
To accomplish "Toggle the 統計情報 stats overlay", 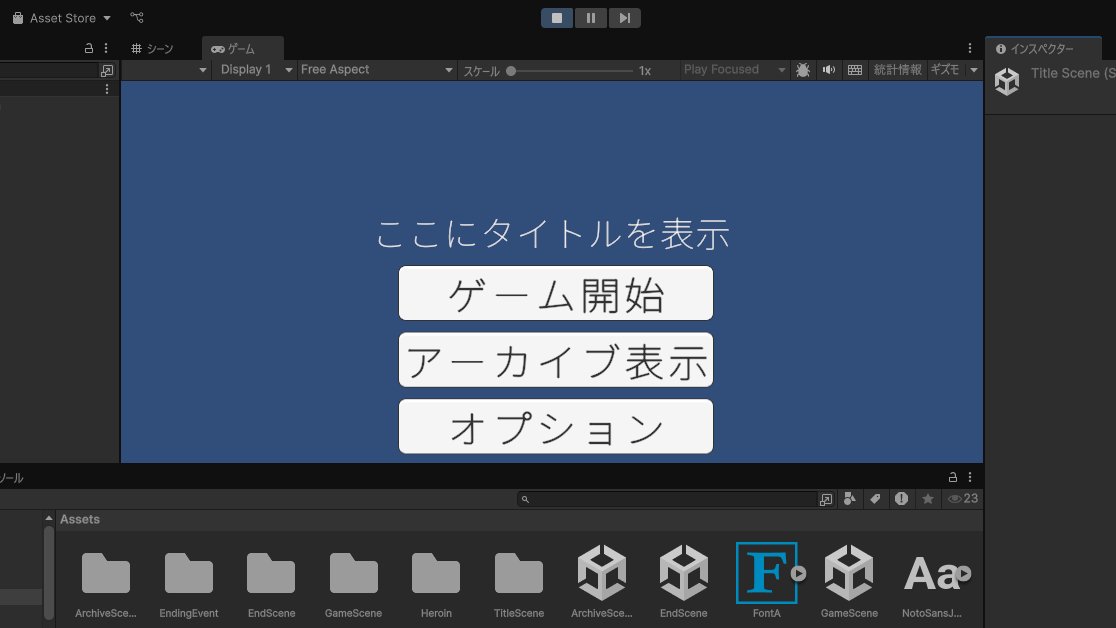I will pos(897,70).
